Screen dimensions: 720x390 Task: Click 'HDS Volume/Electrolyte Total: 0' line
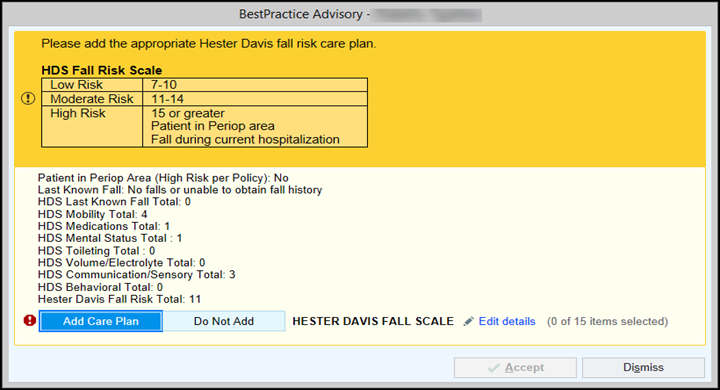121,262
